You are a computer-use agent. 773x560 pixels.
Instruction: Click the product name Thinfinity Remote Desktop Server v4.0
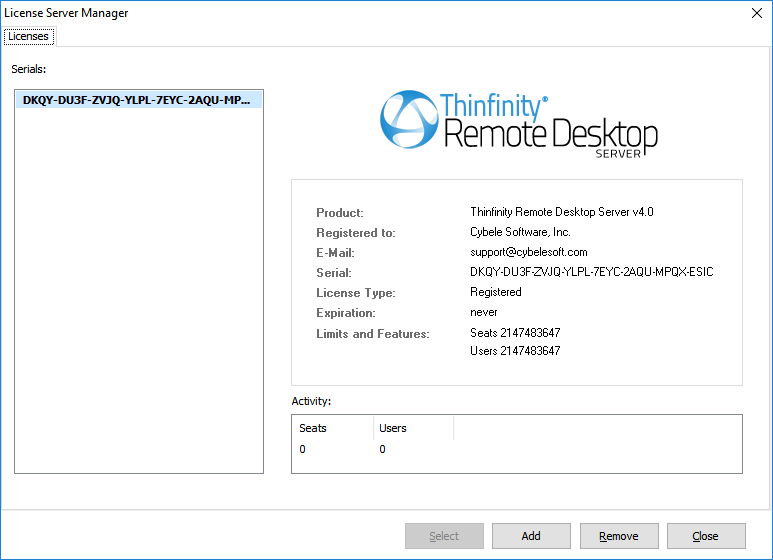pyautogui.click(x=562, y=212)
